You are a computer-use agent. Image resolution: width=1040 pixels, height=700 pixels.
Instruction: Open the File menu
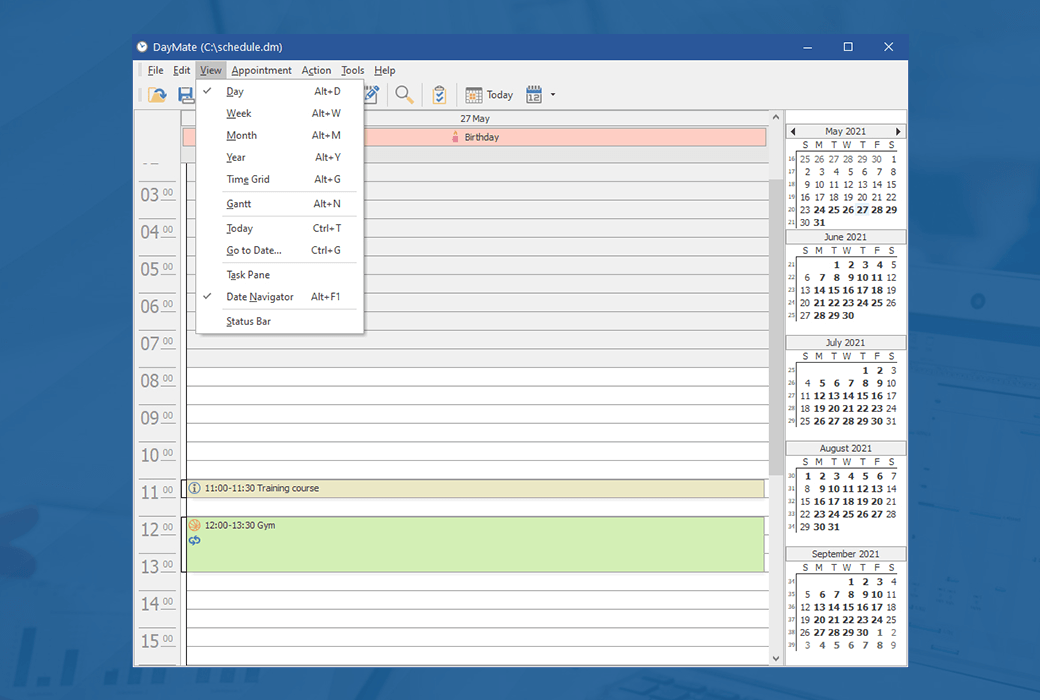[x=155, y=70]
